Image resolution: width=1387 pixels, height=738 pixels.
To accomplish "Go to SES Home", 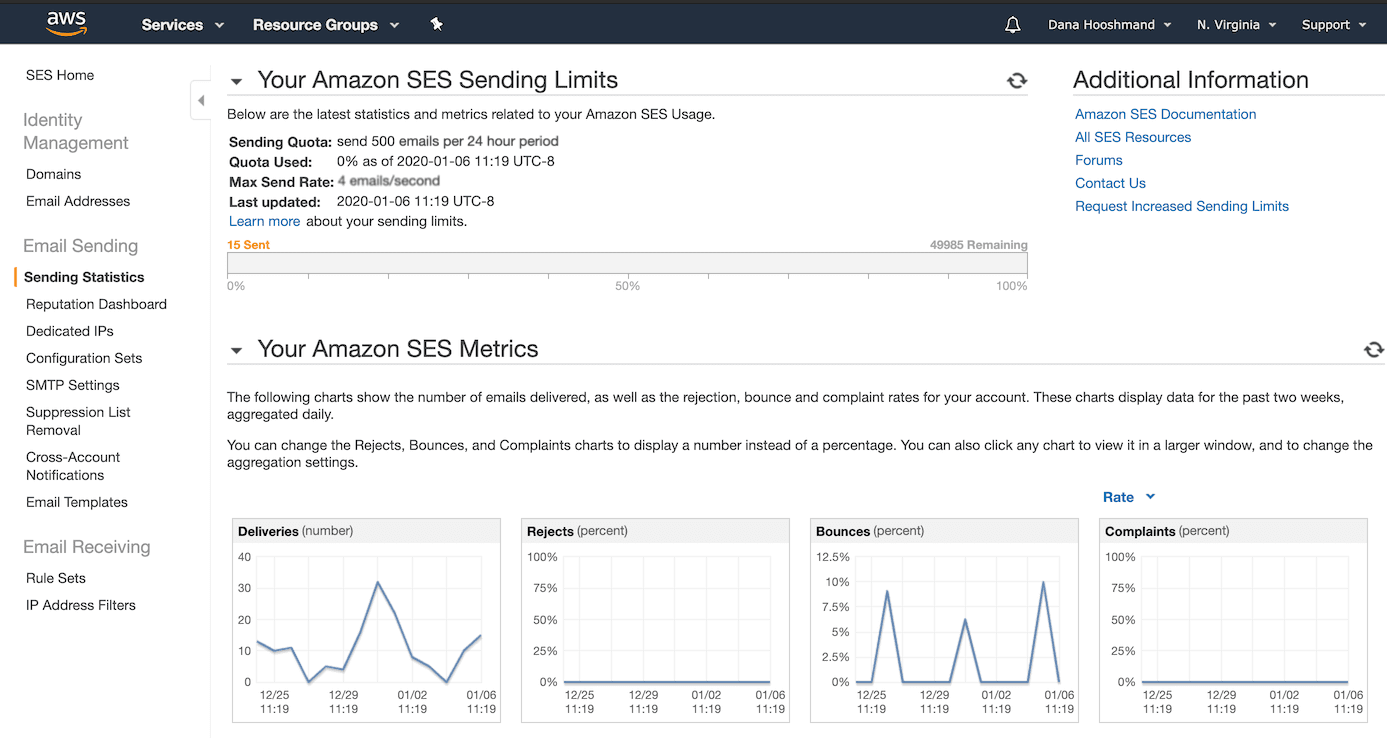I will [x=60, y=75].
